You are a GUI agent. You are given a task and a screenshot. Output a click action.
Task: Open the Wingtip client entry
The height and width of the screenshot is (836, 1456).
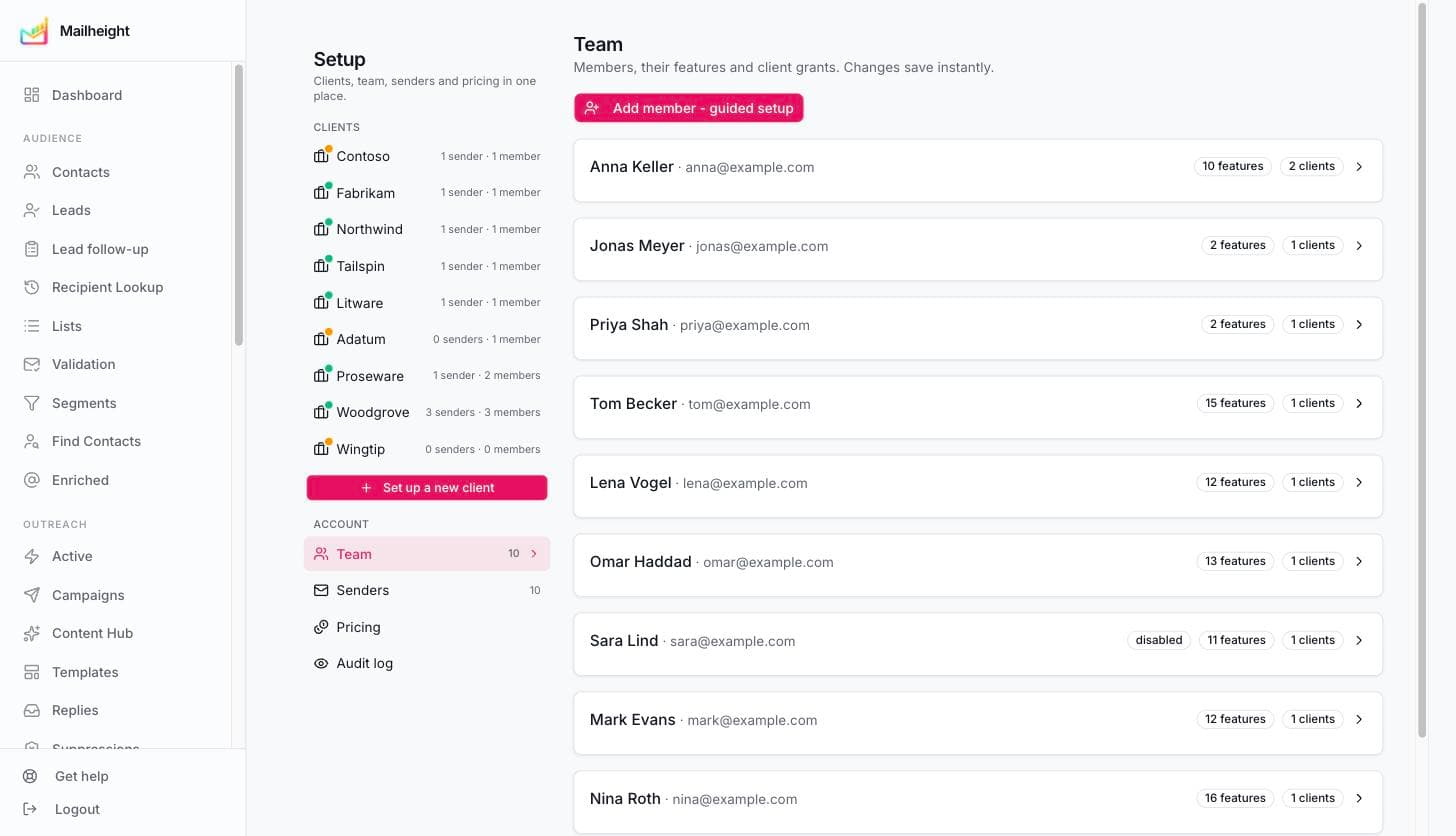point(427,449)
